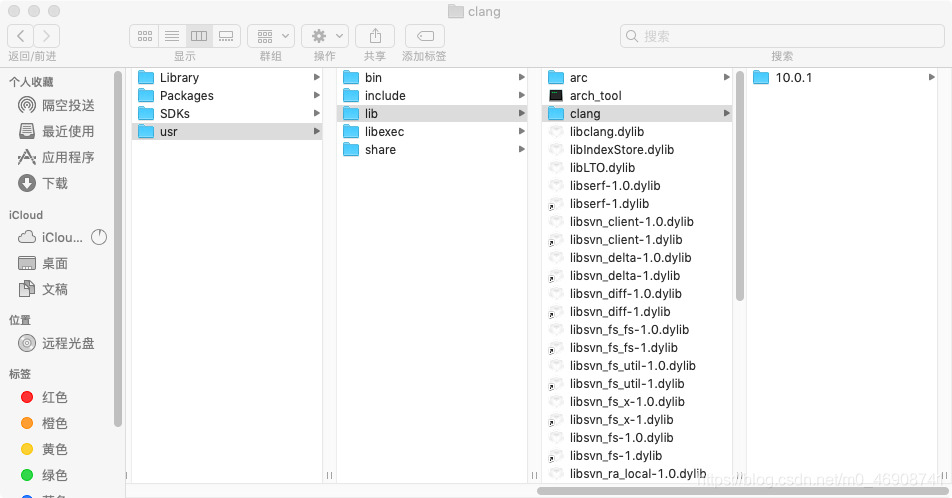Click the horizontal scrollbar at bottom
The height and width of the screenshot is (498, 952).
[744, 491]
